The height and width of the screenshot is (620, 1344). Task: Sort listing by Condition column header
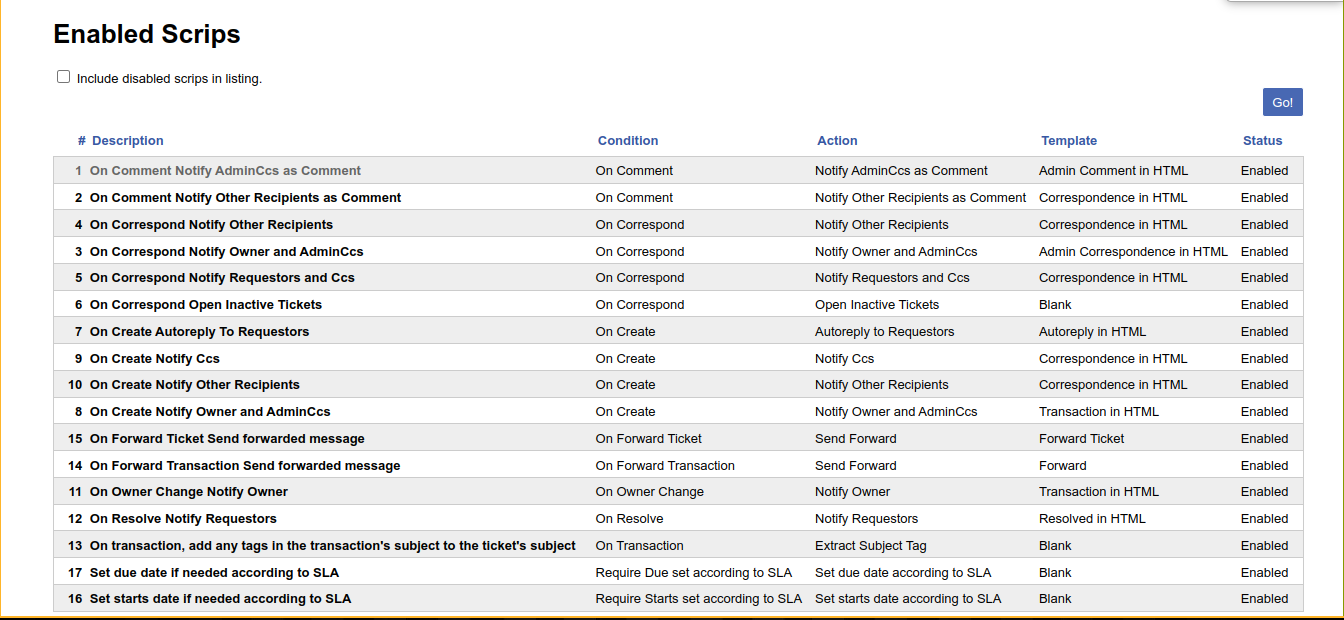click(x=628, y=141)
